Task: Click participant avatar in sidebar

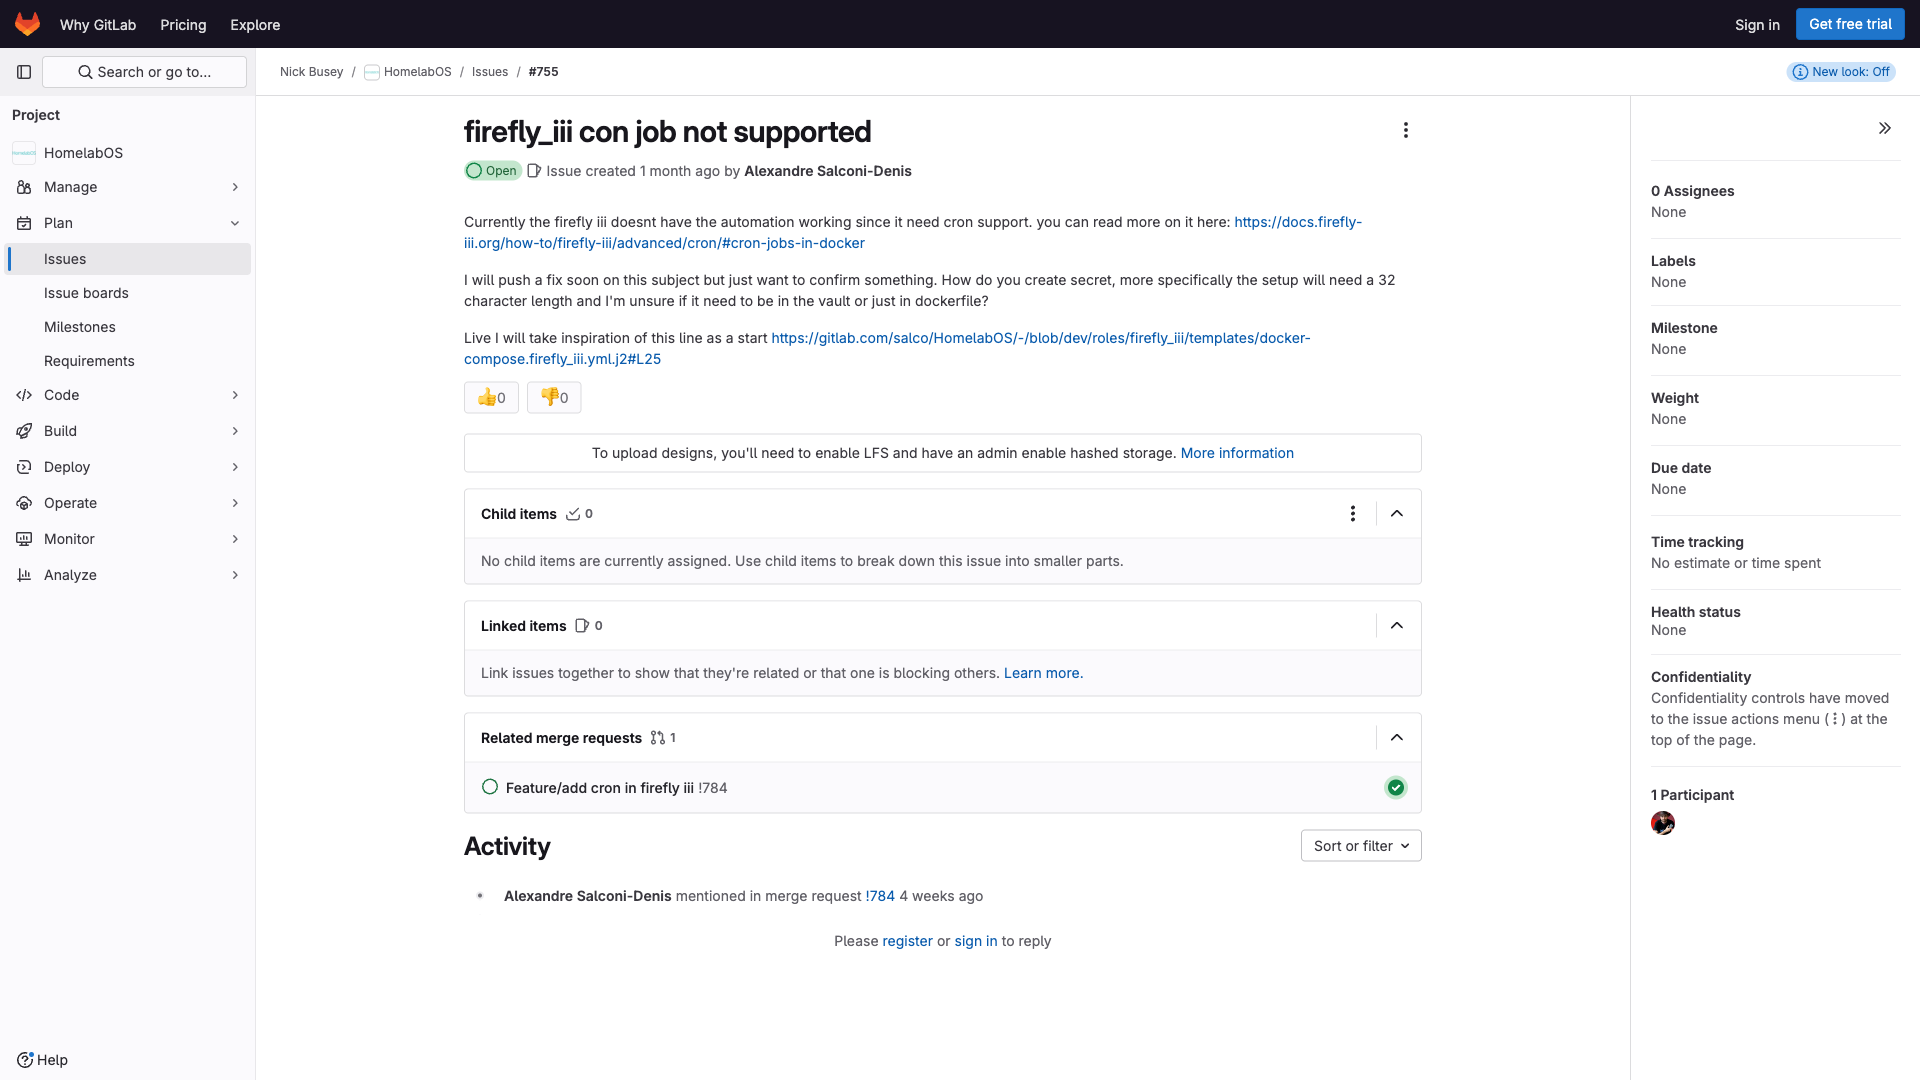Action: point(1662,824)
